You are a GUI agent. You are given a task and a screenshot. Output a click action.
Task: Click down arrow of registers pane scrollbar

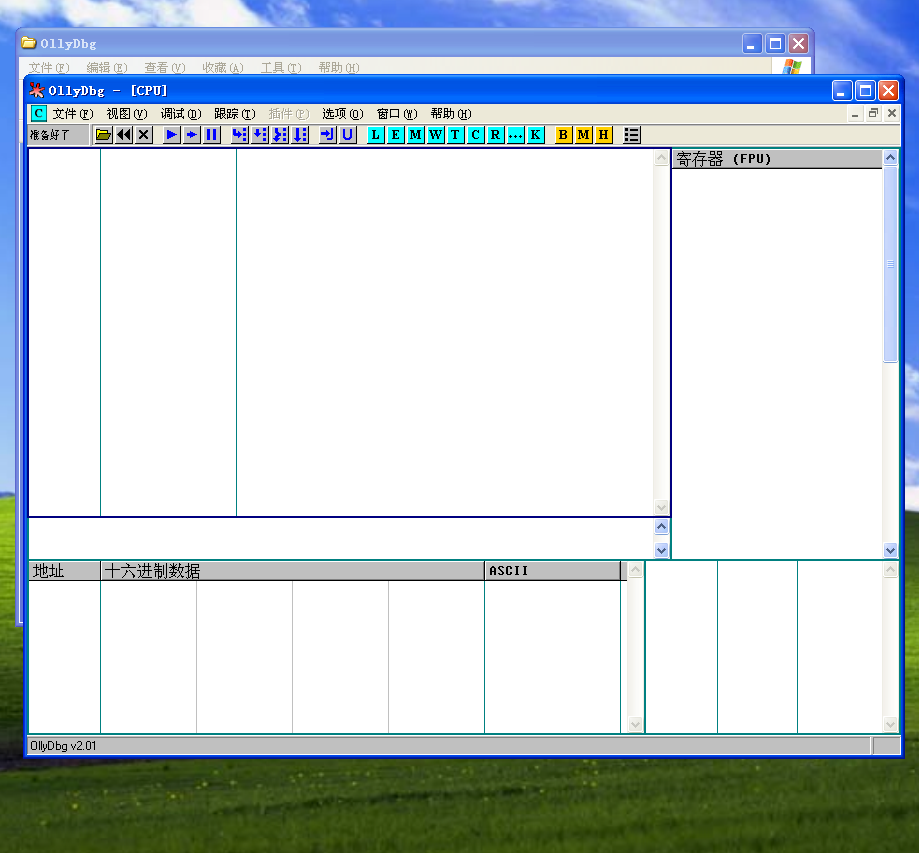tap(891, 550)
